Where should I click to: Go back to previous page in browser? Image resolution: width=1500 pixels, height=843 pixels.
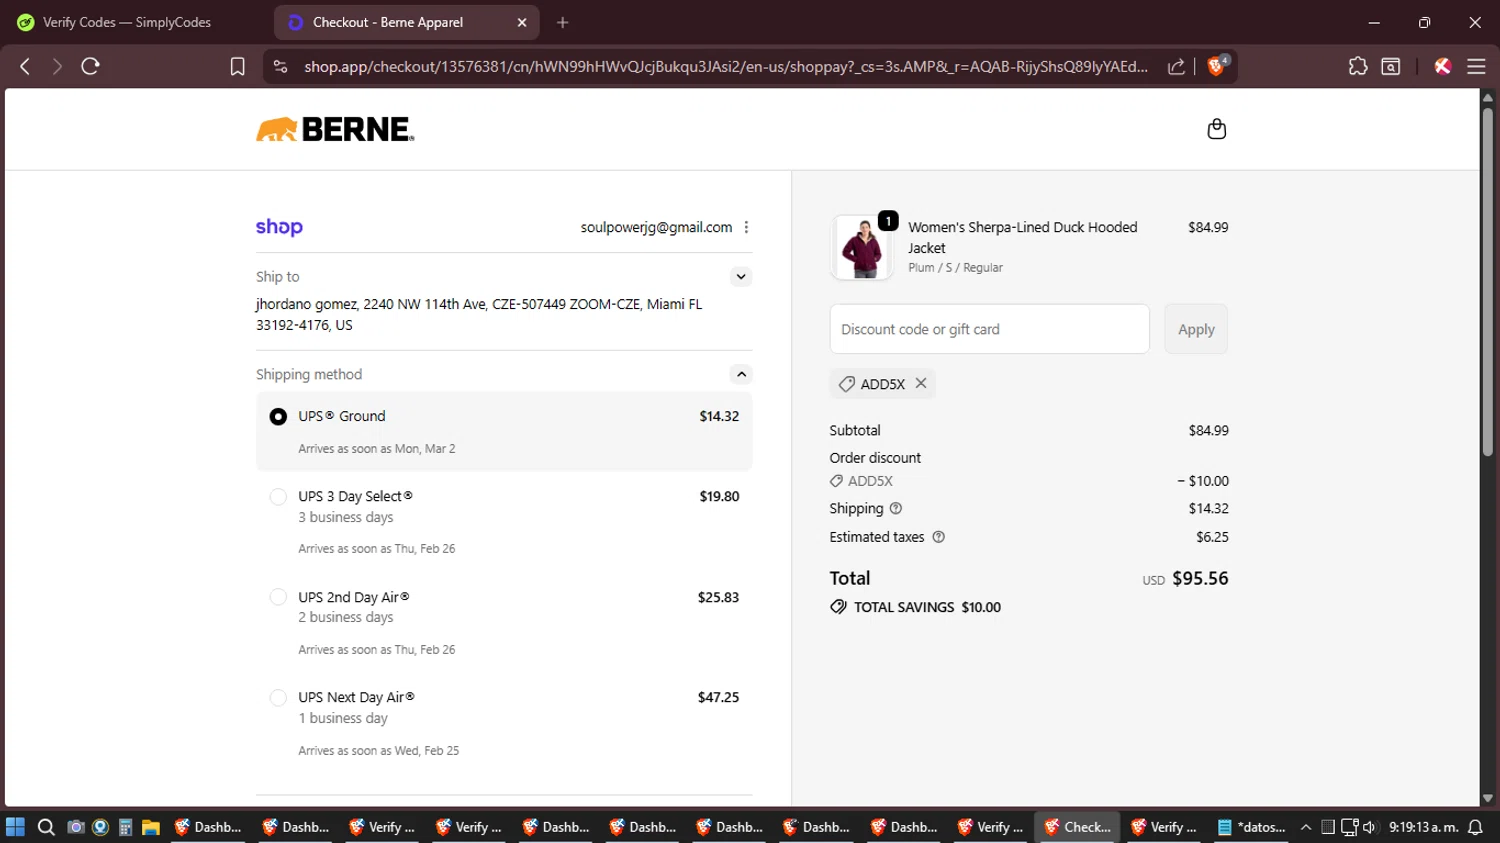(25, 66)
